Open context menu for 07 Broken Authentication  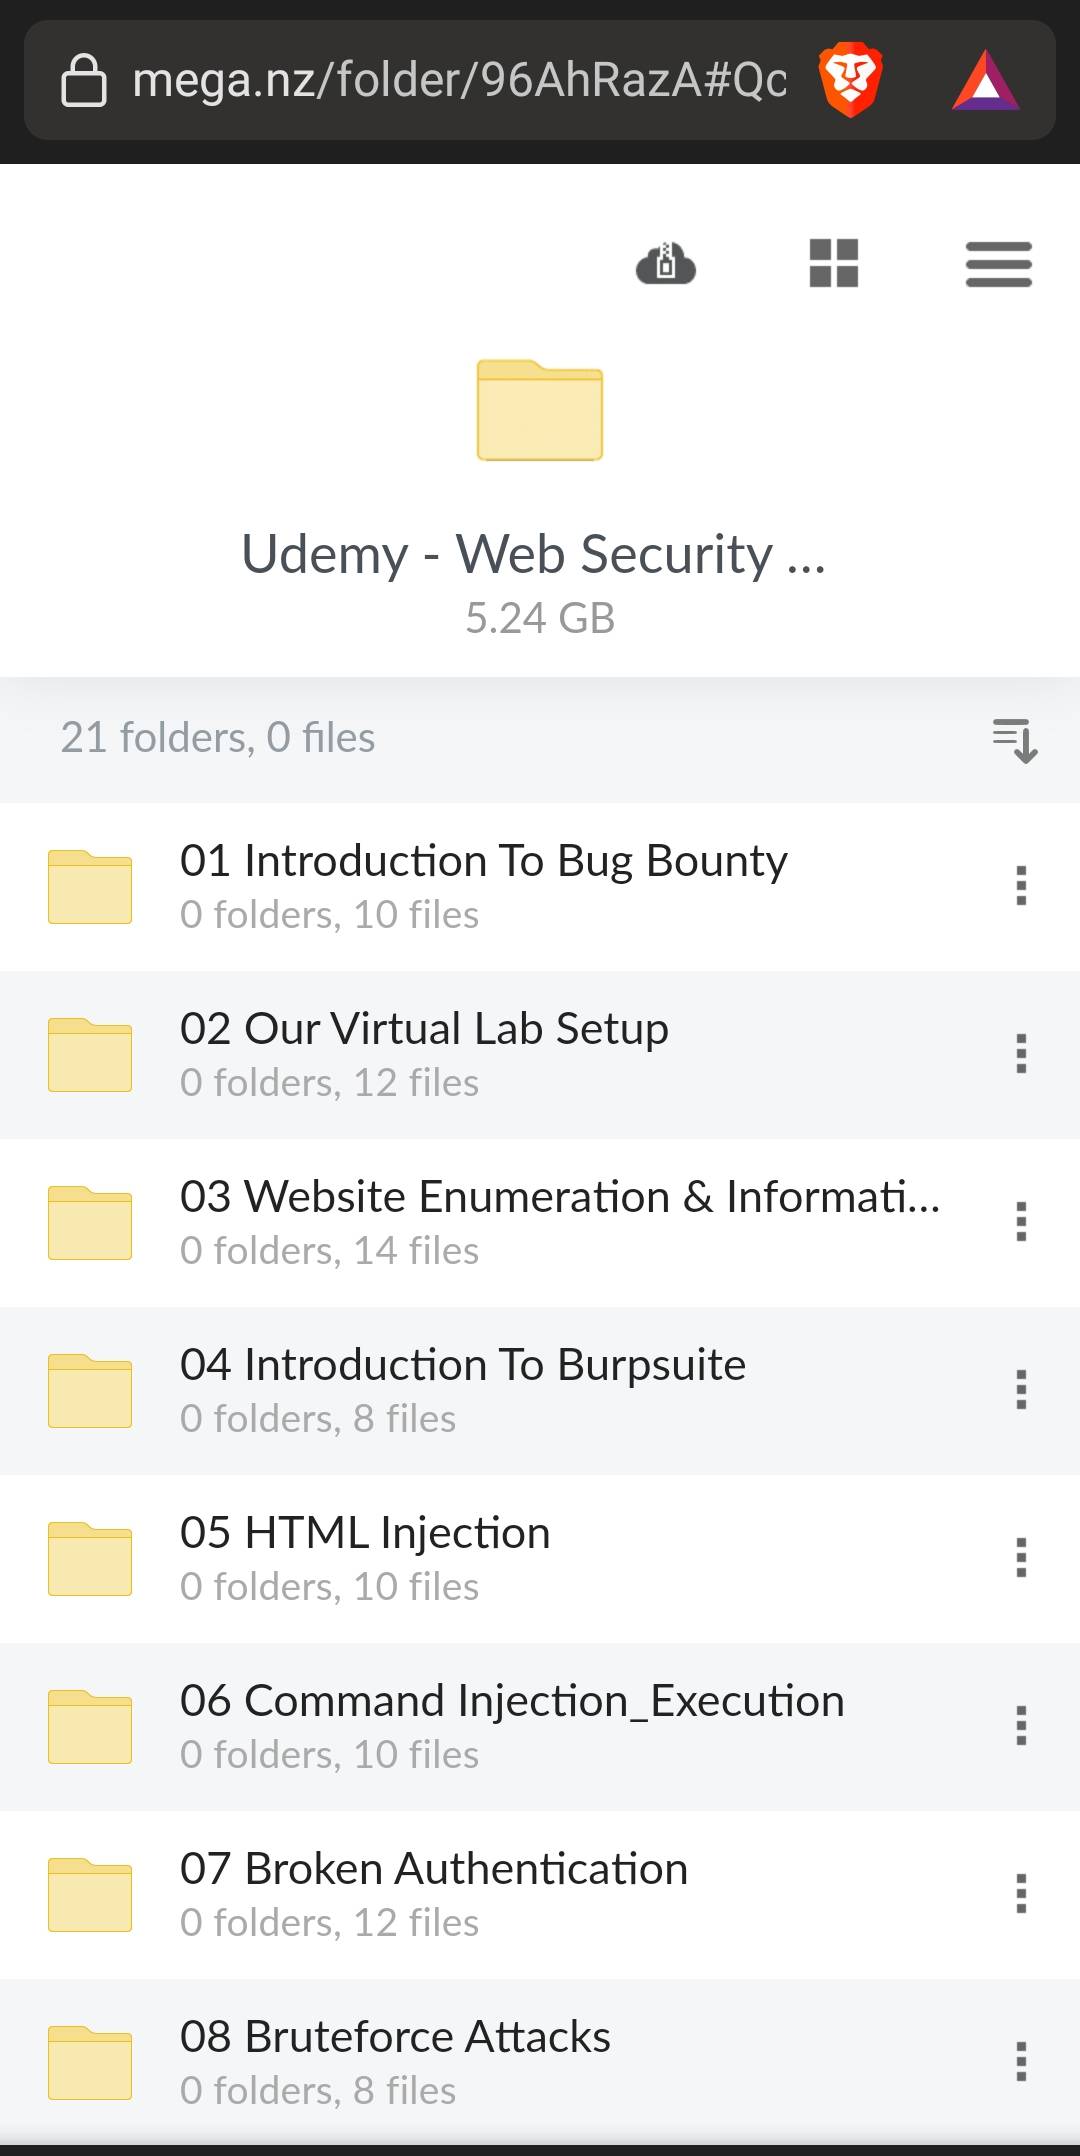tap(1021, 1894)
